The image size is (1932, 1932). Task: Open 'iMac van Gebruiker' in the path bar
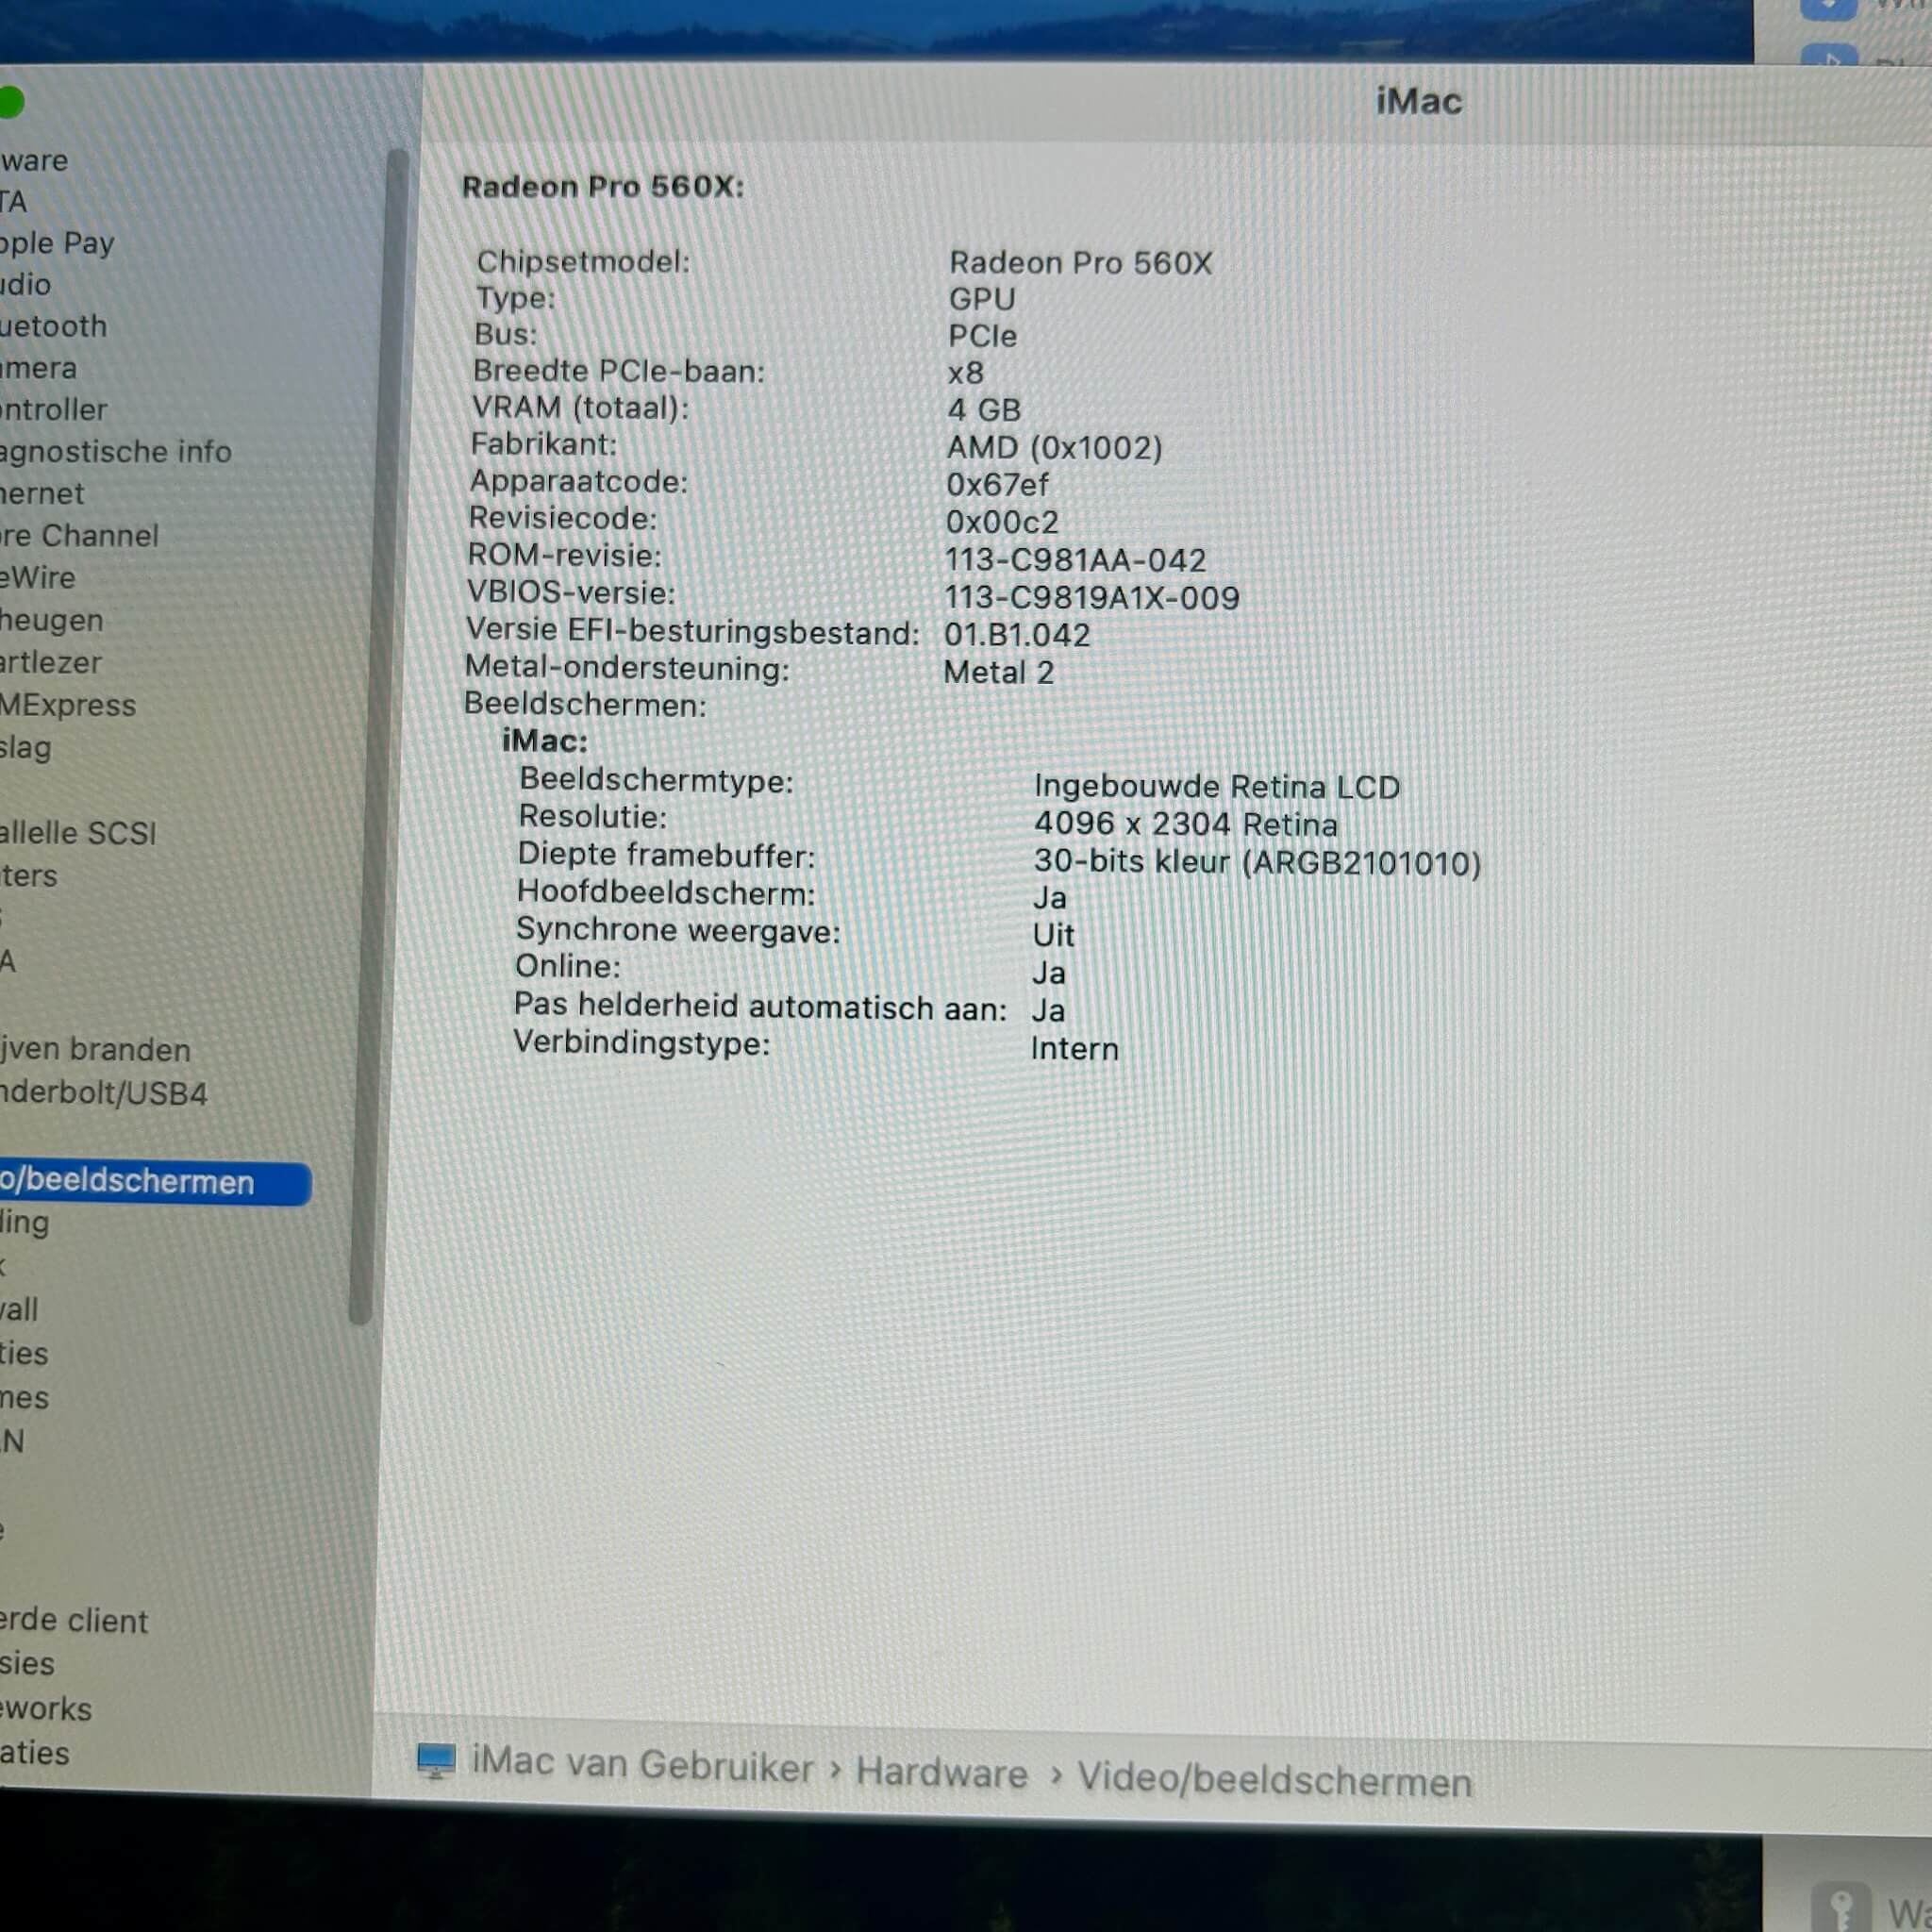(643, 1764)
